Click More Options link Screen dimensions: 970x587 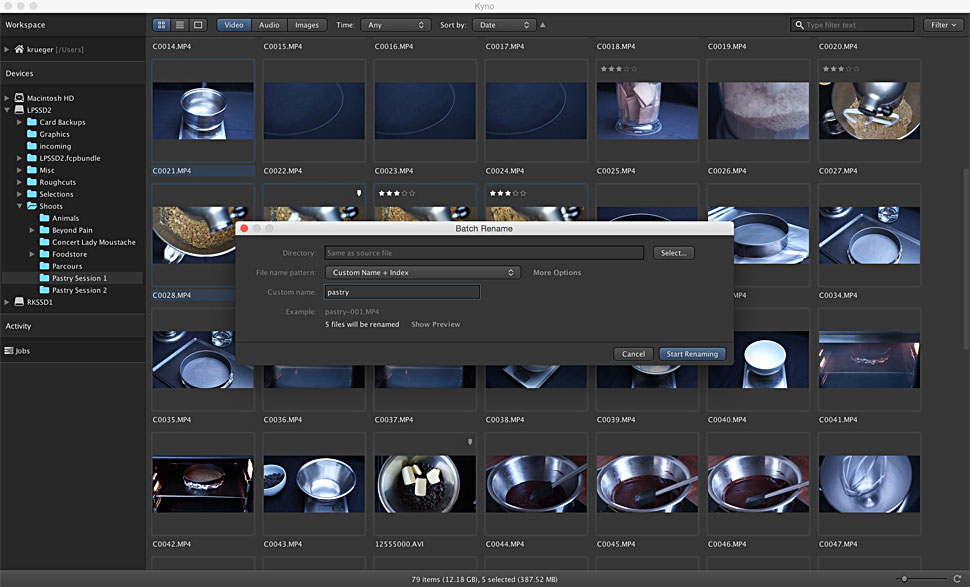click(x=557, y=273)
